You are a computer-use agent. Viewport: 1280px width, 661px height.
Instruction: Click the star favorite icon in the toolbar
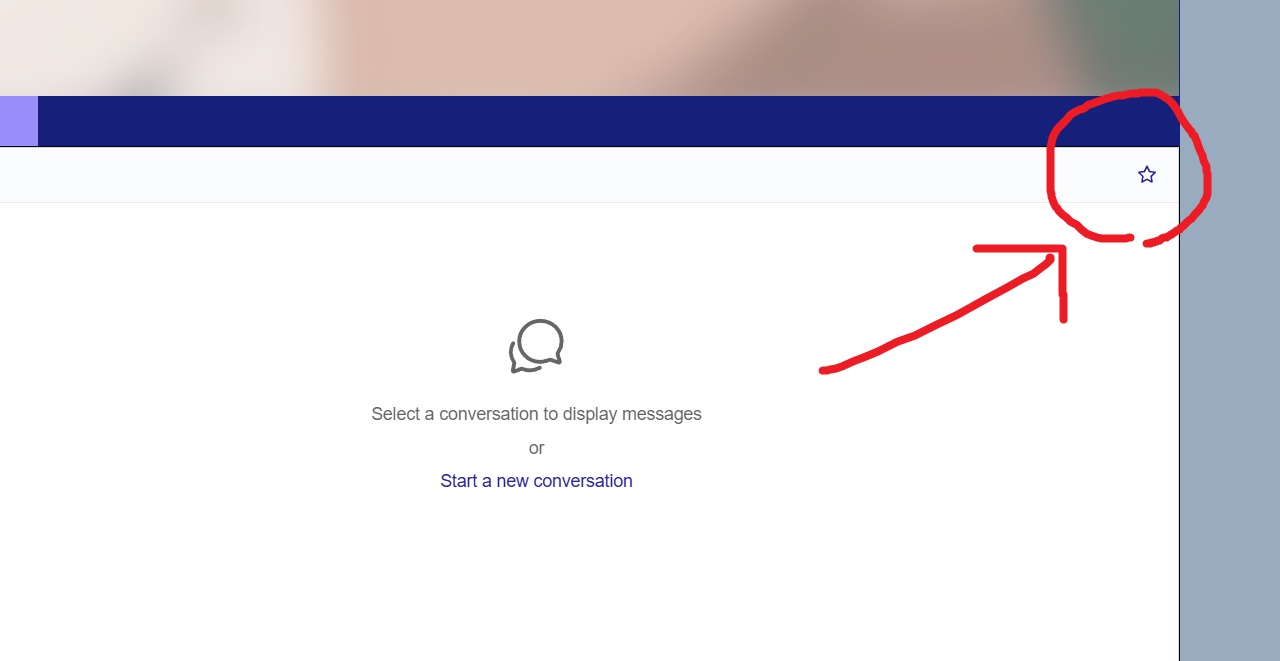1146,175
